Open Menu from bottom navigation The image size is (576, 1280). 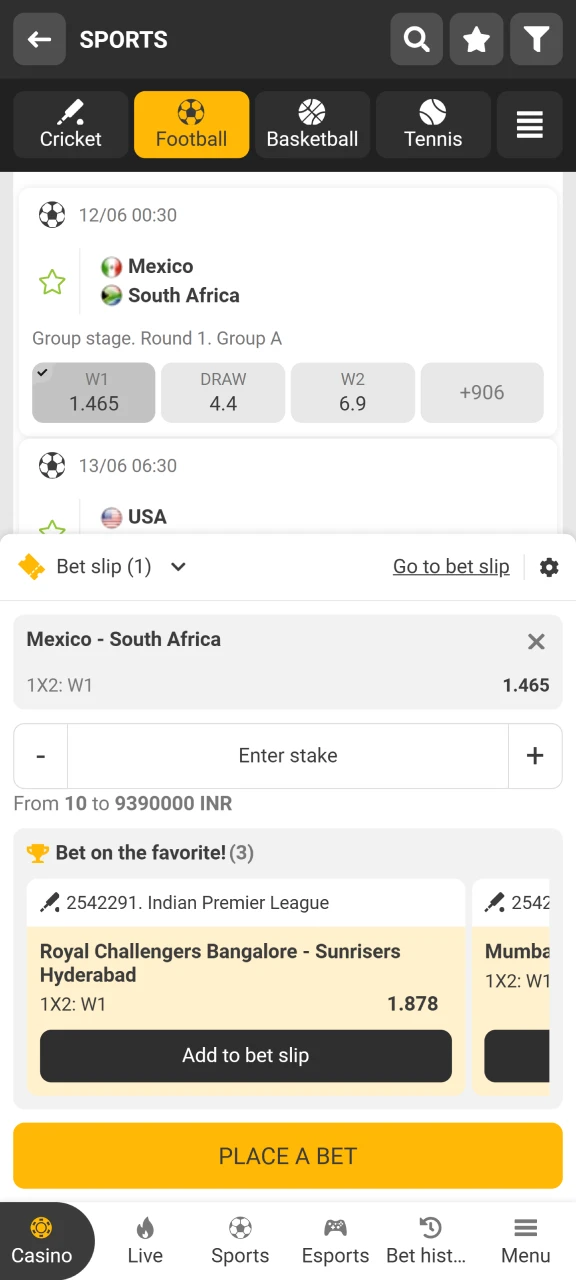tap(525, 1240)
